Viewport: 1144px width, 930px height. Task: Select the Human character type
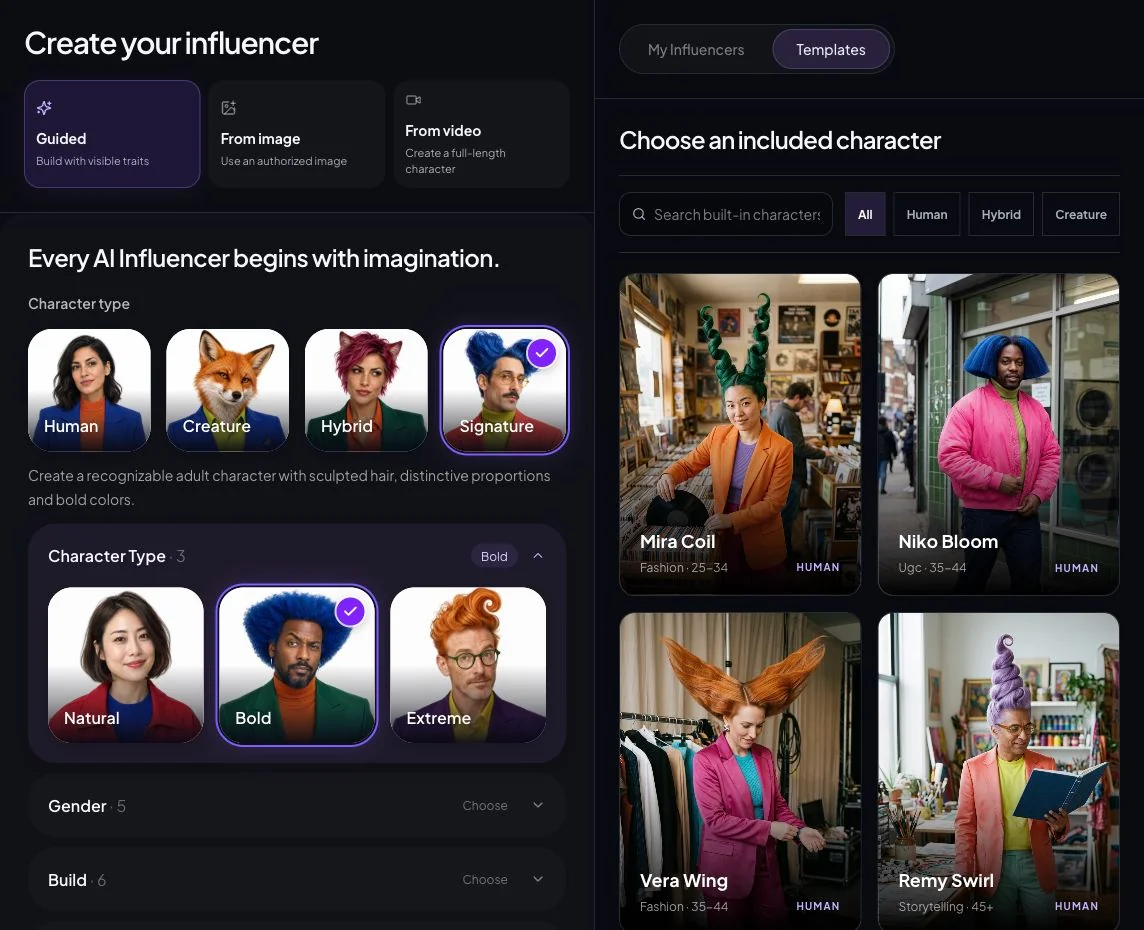coord(89,390)
